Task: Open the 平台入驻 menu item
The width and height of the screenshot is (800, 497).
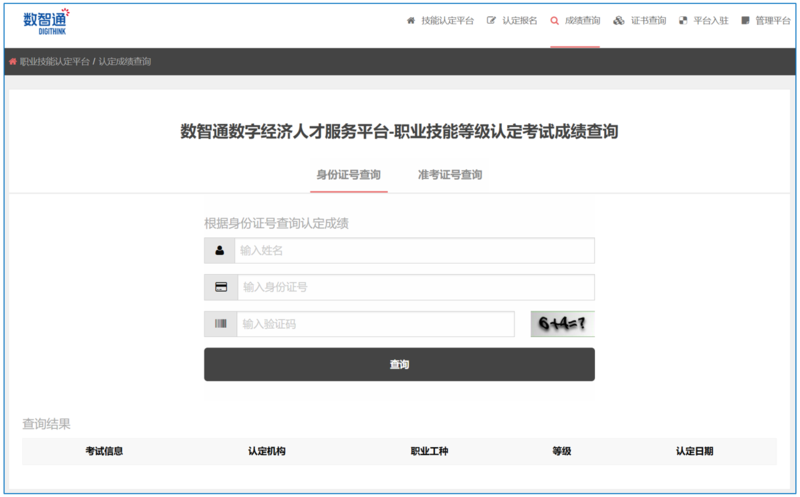Action: [711, 20]
